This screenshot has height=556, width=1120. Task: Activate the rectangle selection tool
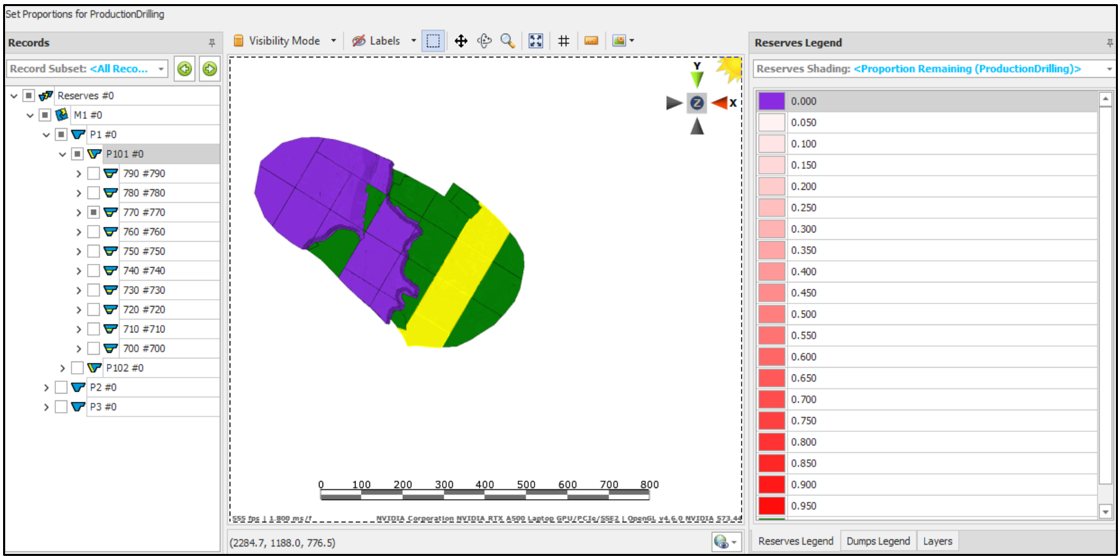tap(433, 41)
